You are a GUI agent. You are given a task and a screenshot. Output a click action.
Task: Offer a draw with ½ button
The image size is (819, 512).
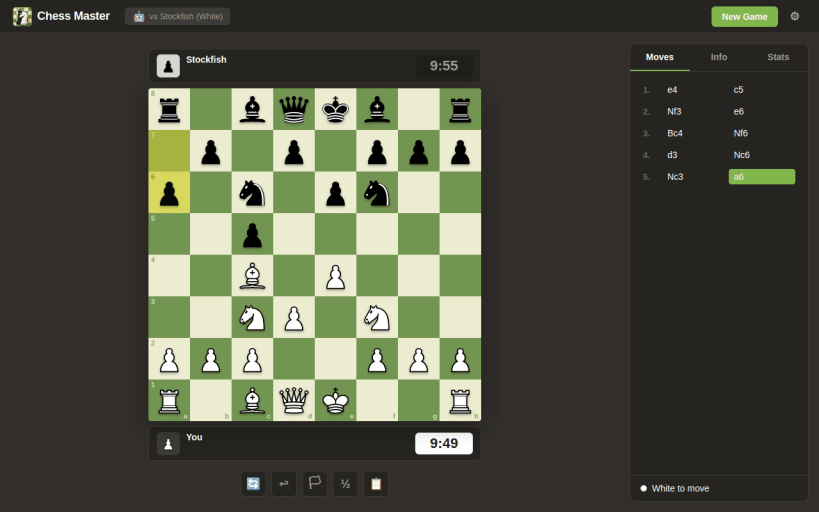click(x=345, y=484)
